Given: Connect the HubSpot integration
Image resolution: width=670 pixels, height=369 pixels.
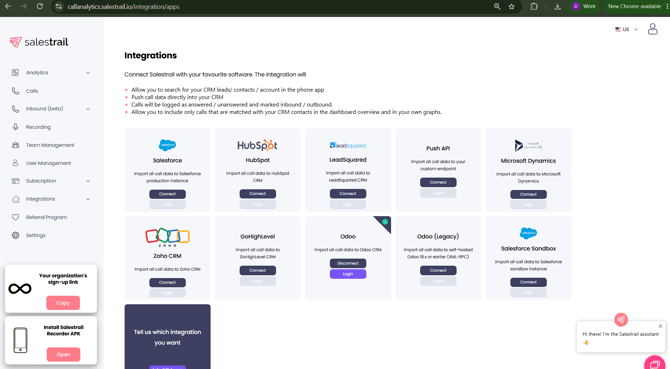Looking at the screenshot, I should click(258, 194).
